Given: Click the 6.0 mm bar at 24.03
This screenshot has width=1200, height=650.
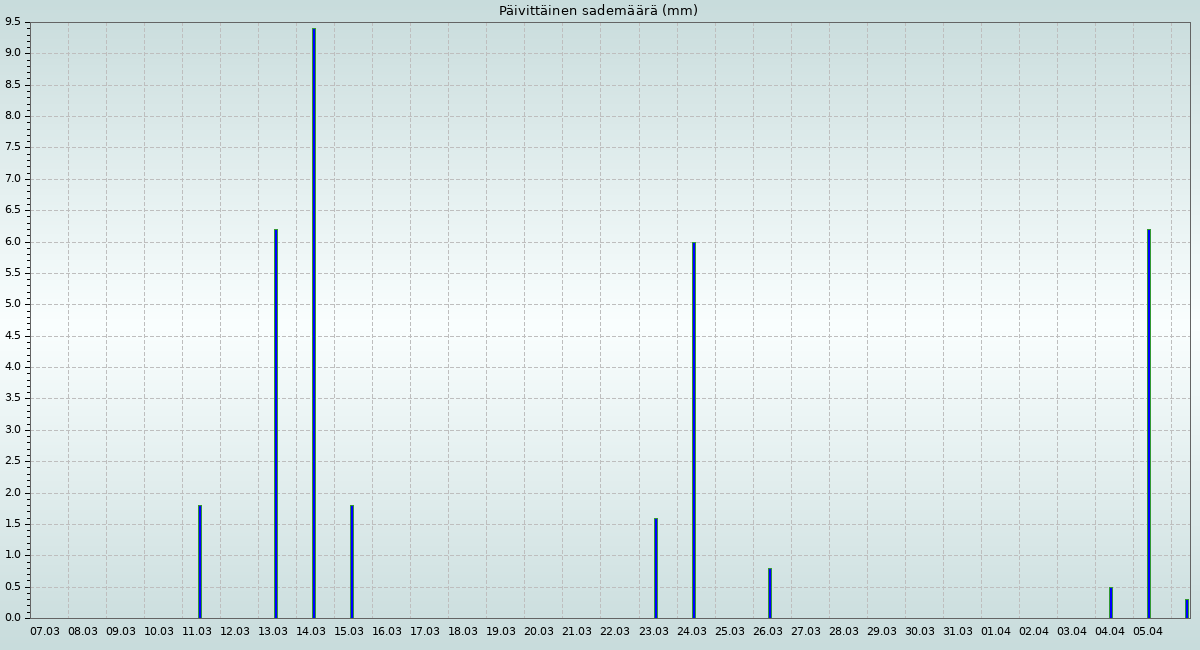Looking at the screenshot, I should 693,430.
